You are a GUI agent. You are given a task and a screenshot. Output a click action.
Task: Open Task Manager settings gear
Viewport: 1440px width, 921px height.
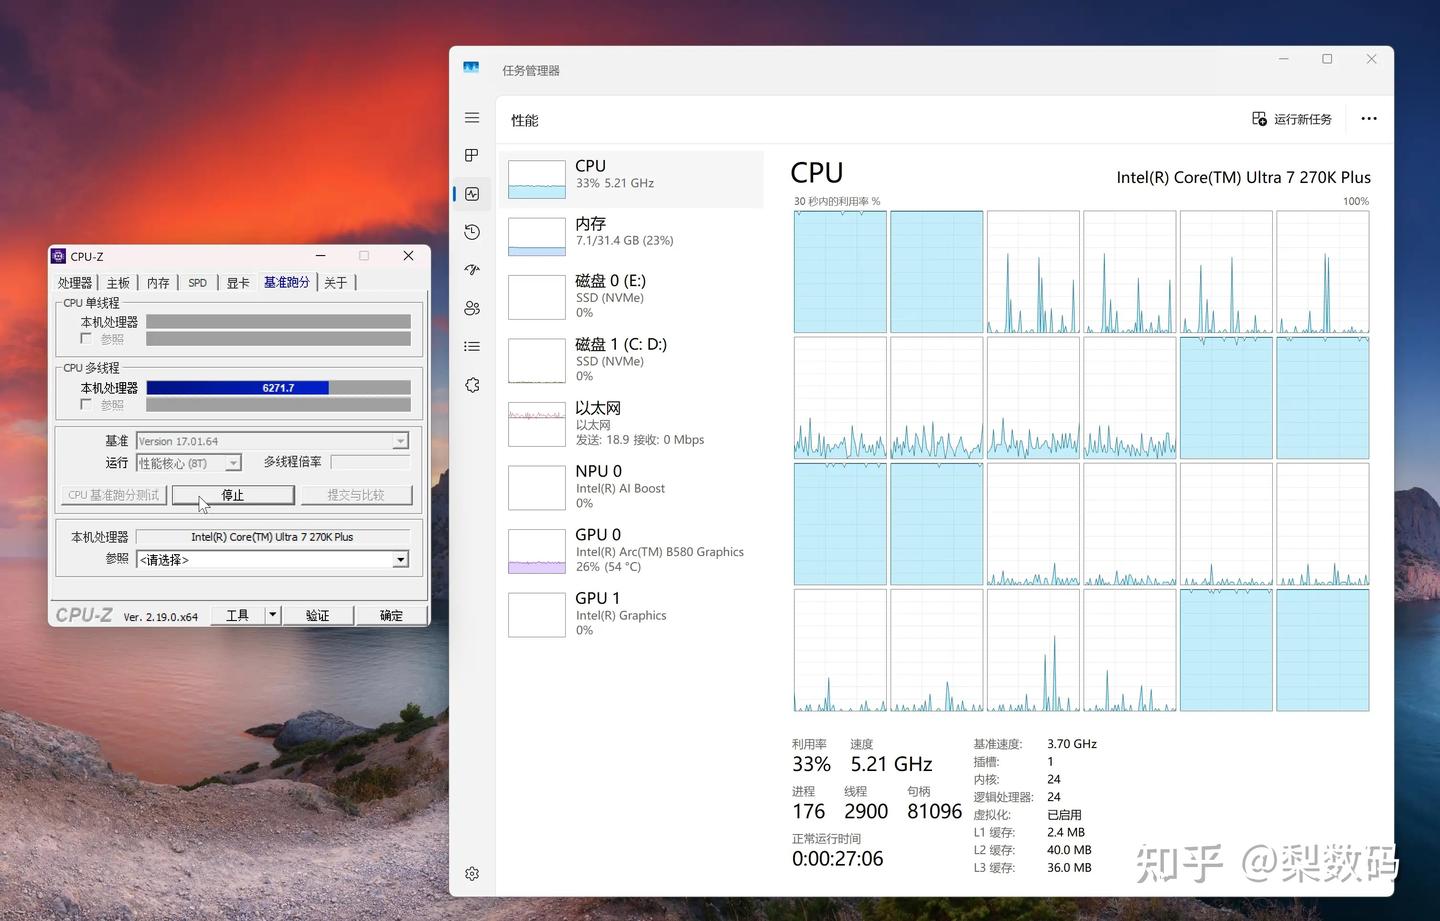pos(472,874)
